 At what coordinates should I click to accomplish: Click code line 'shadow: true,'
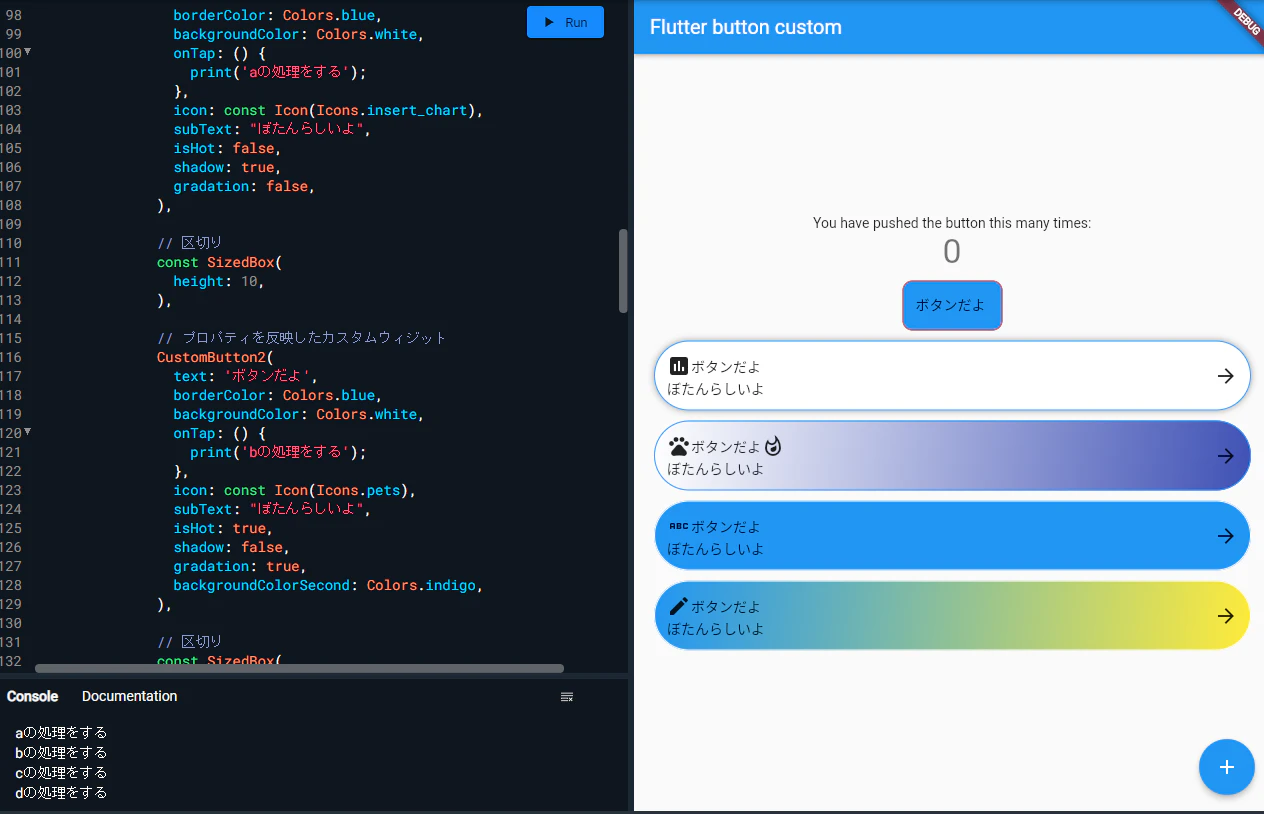click(x=227, y=167)
